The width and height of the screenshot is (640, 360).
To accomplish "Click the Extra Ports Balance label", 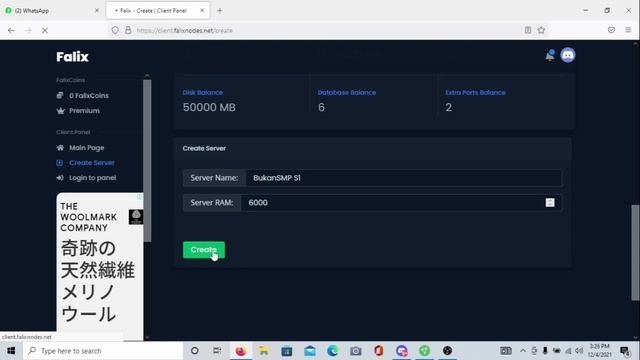I will coord(476,93).
